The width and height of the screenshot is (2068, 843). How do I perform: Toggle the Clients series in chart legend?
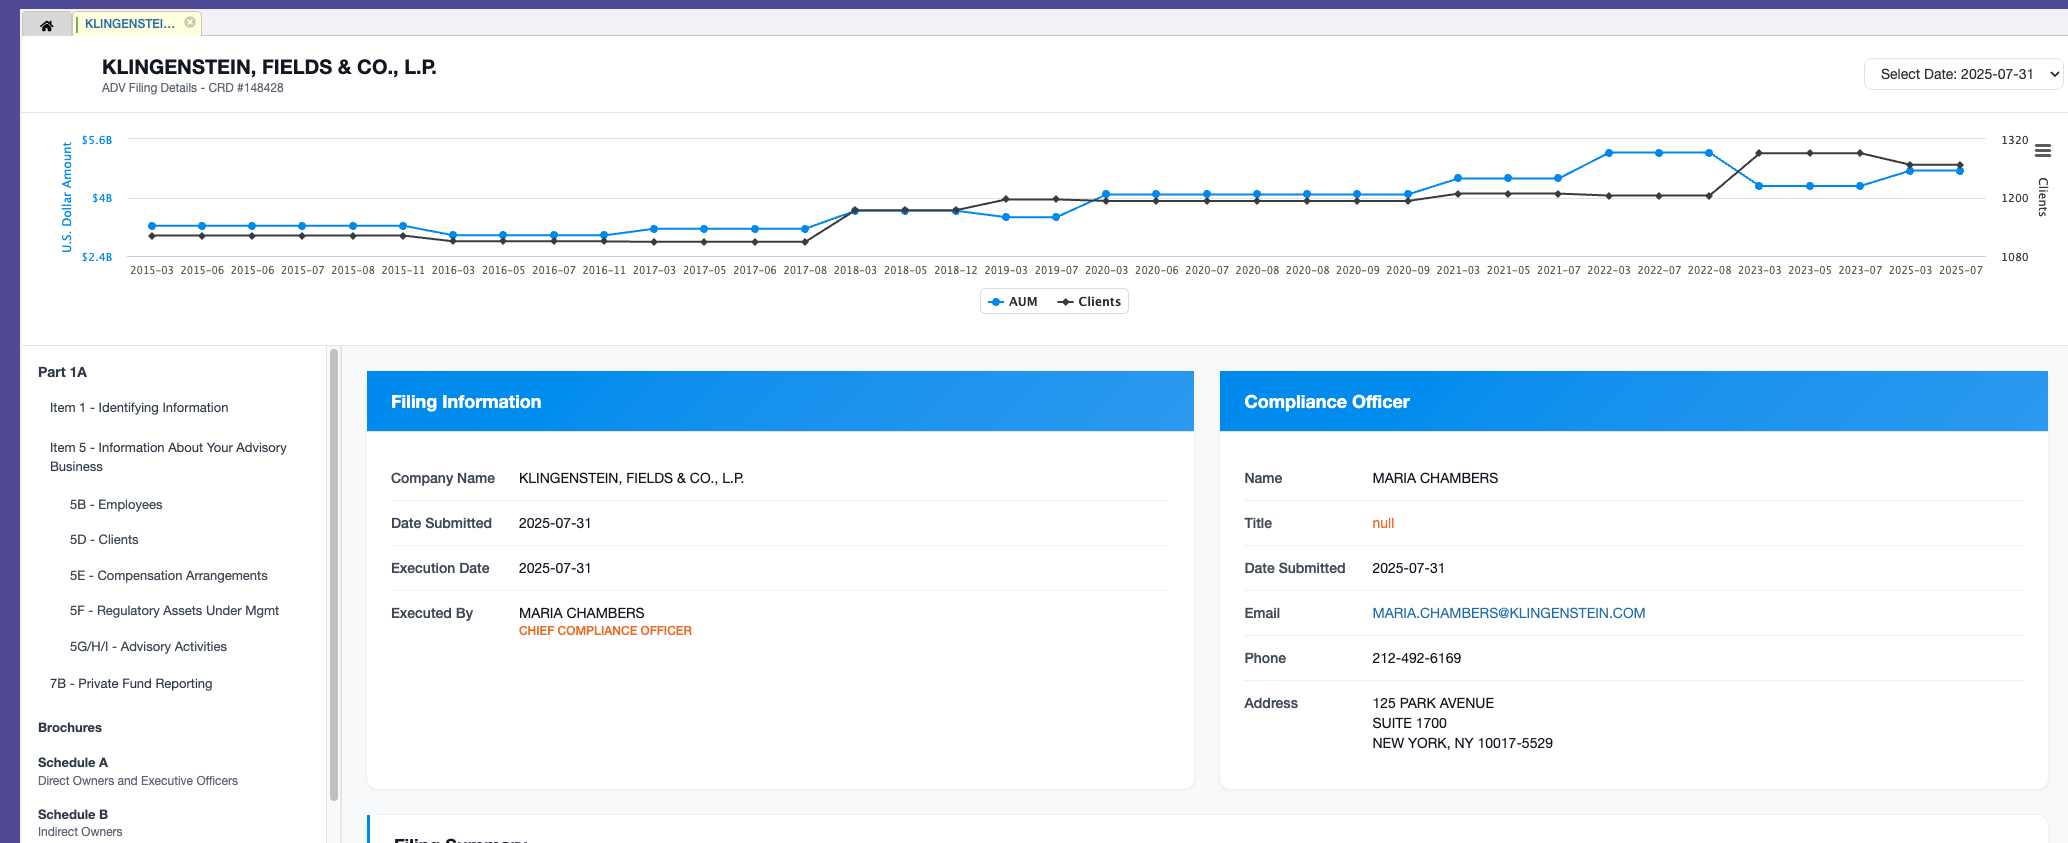click(1090, 302)
